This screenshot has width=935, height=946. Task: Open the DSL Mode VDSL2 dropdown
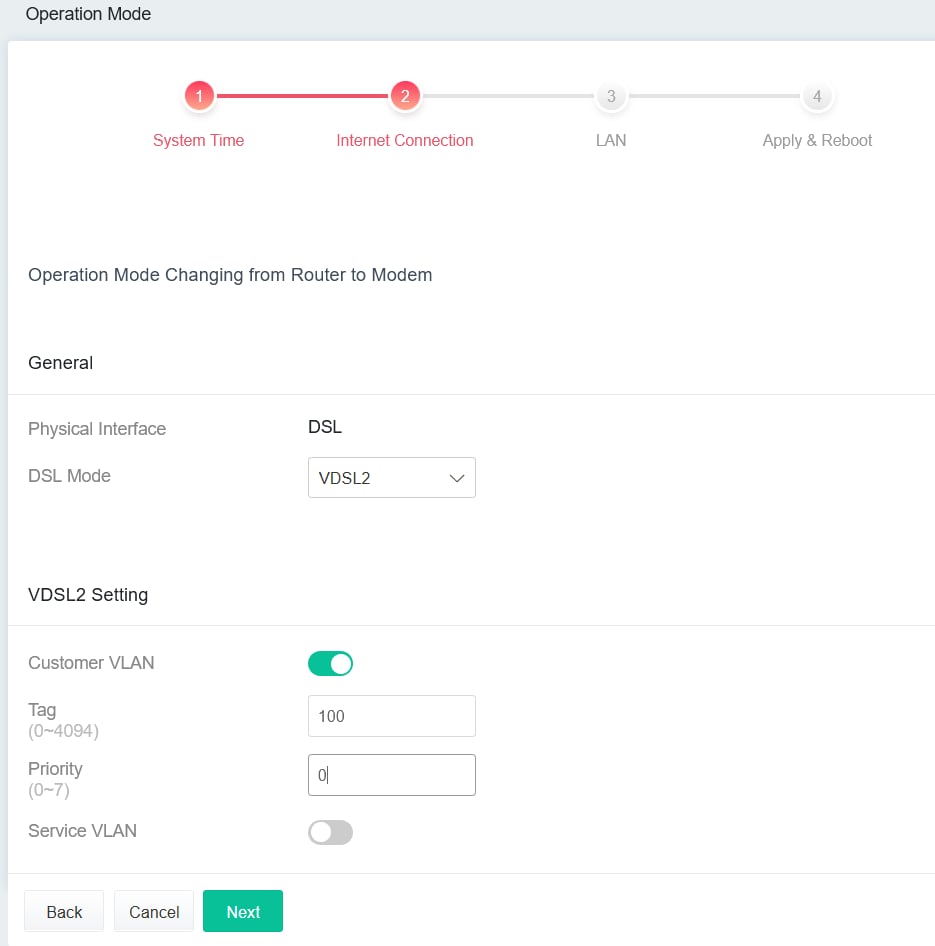(391, 477)
